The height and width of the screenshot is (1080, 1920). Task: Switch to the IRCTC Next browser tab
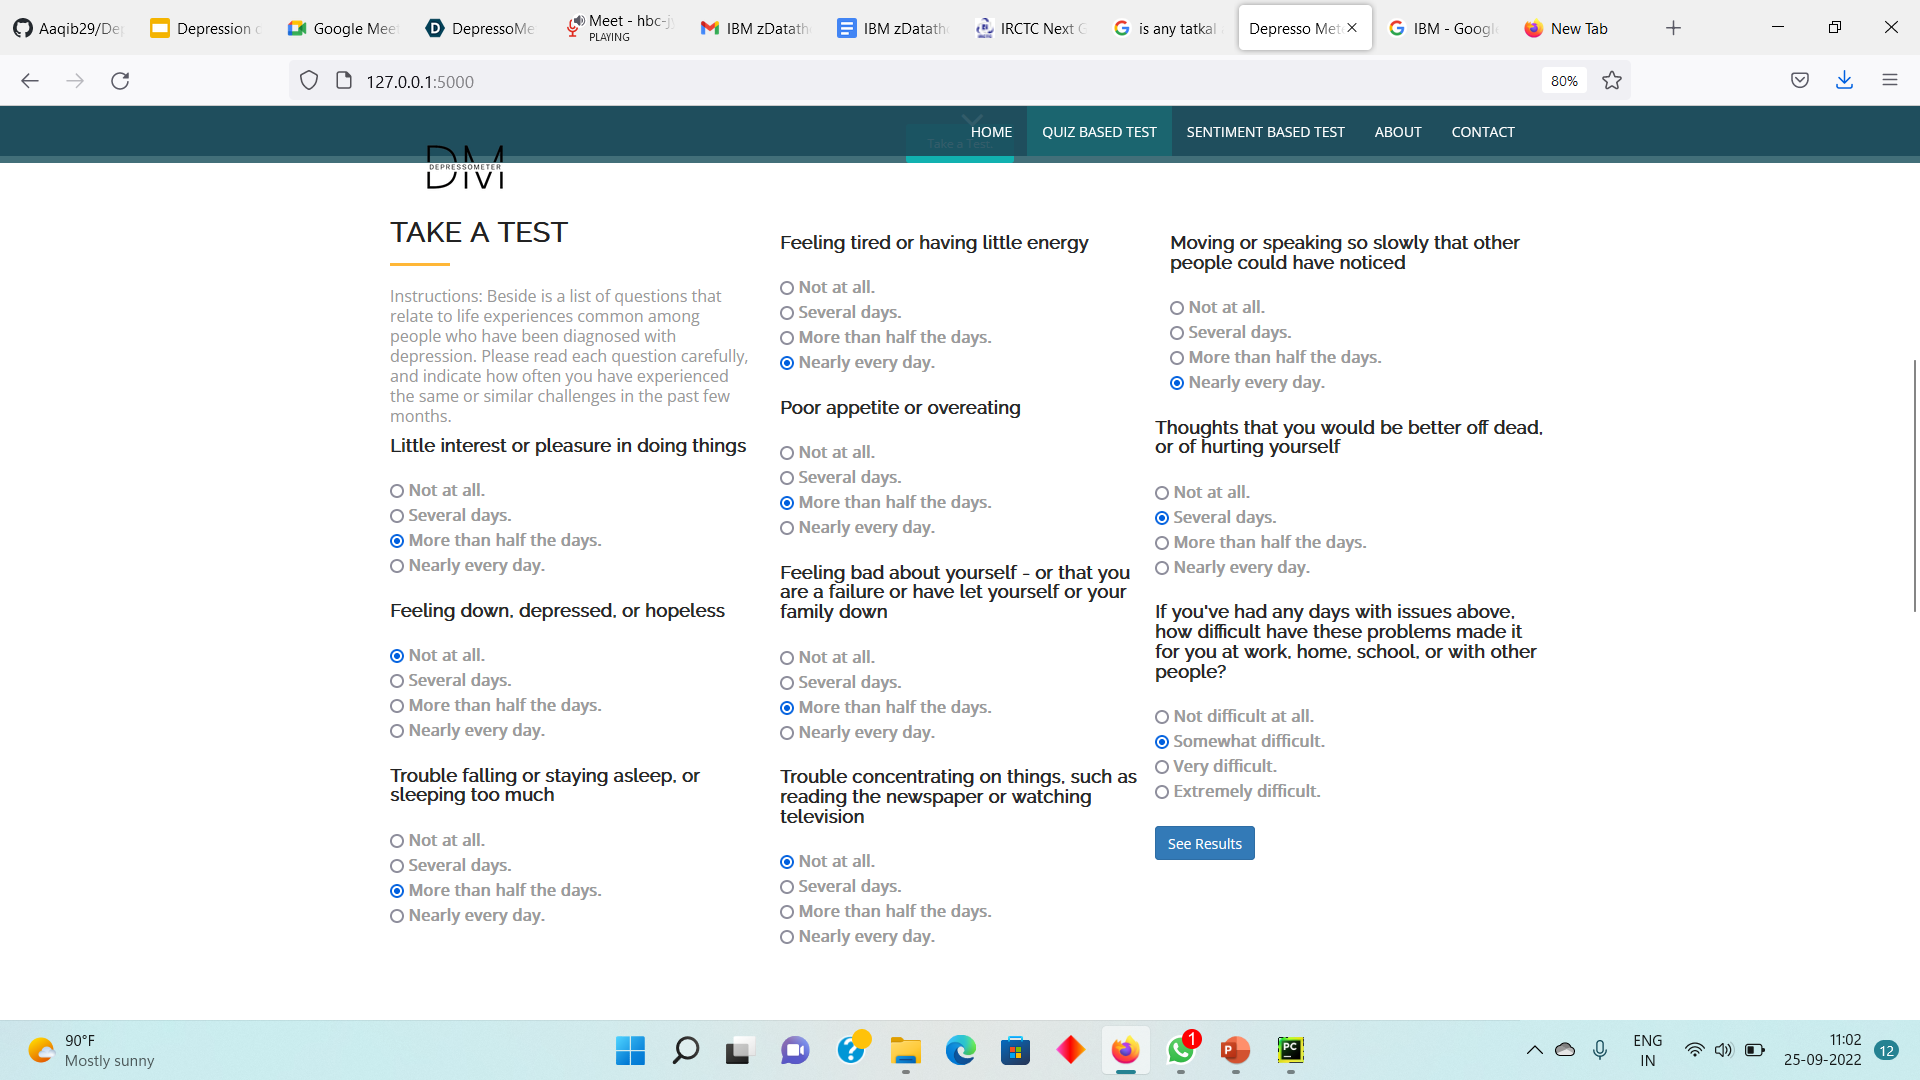(x=1030, y=28)
